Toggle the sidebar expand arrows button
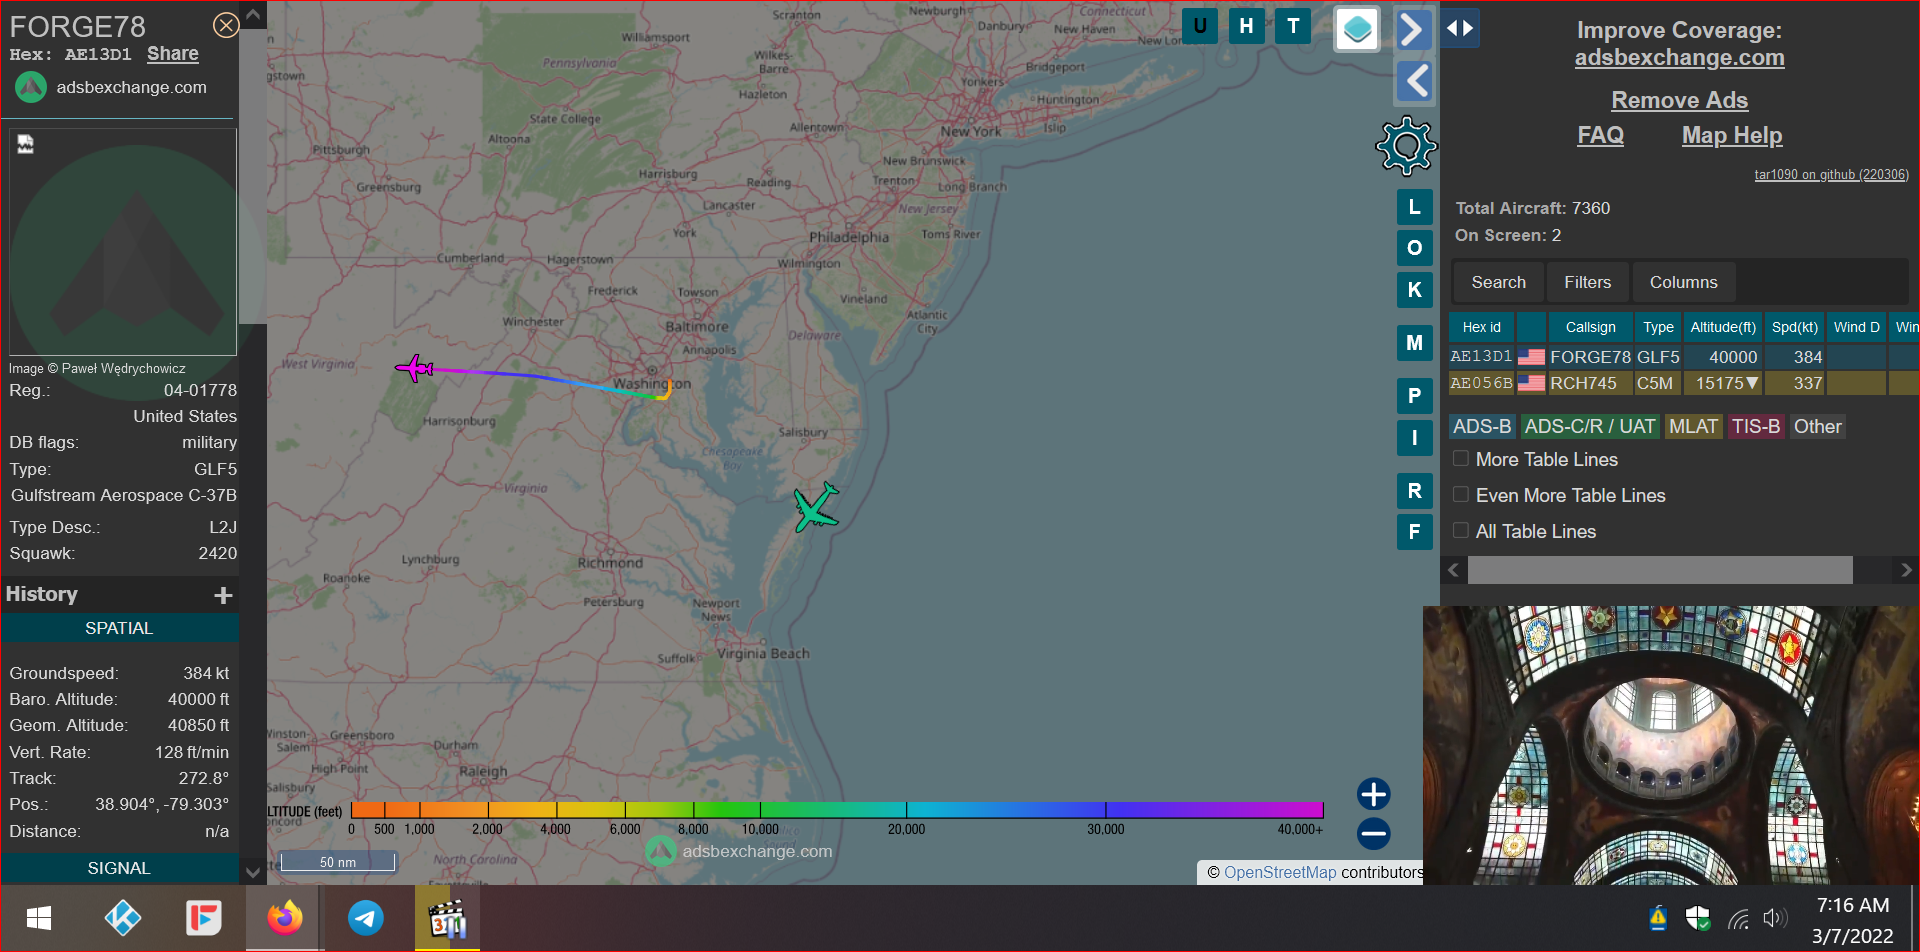The image size is (1920, 952). coord(1460,28)
